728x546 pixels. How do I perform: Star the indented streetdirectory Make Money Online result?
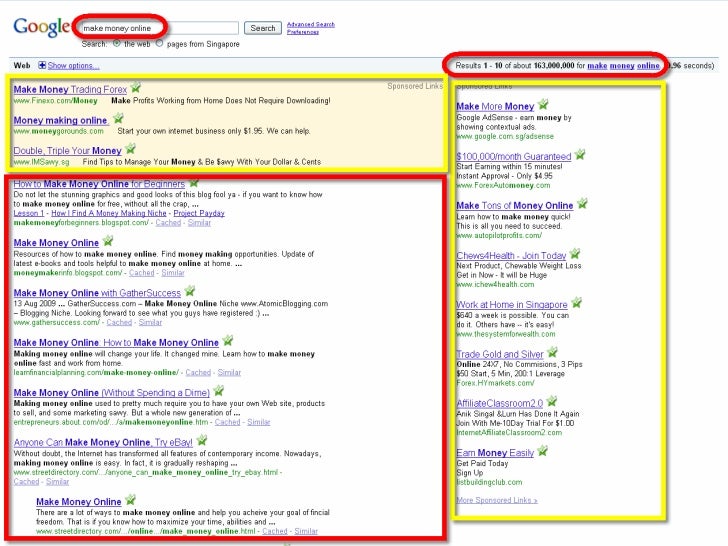pos(130,500)
